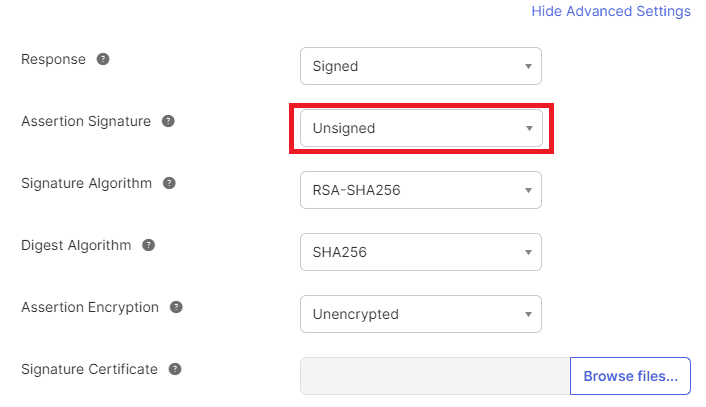Expand the Assertion Signature dropdown set to Unsigned
Viewport: 706px width, 407px height.
[420, 128]
